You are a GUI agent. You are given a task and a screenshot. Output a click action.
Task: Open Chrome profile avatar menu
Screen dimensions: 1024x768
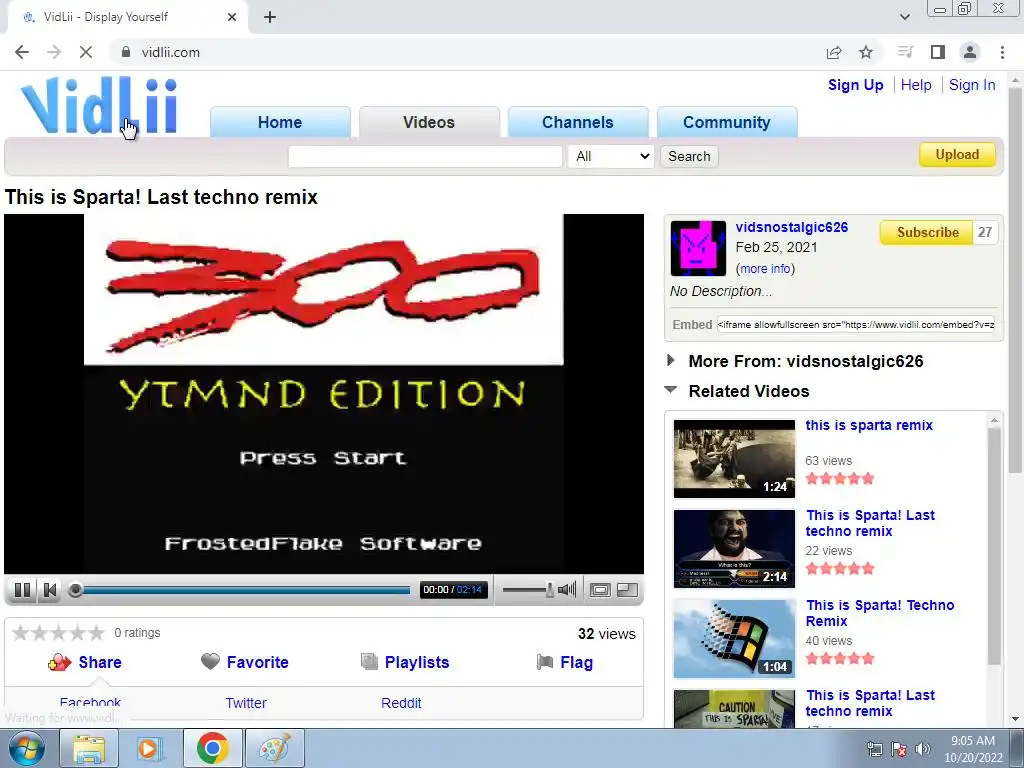pyautogui.click(x=970, y=52)
